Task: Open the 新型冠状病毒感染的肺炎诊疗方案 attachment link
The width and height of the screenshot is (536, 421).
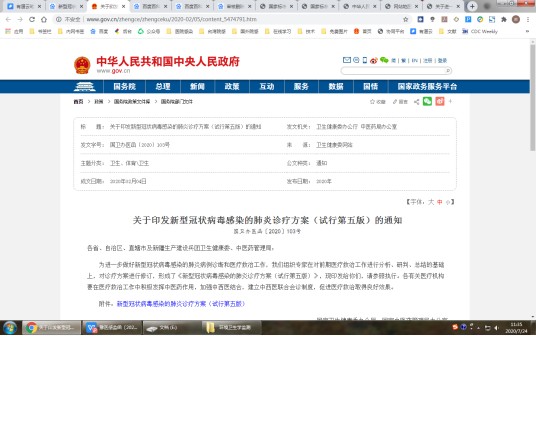Action: pos(180,304)
